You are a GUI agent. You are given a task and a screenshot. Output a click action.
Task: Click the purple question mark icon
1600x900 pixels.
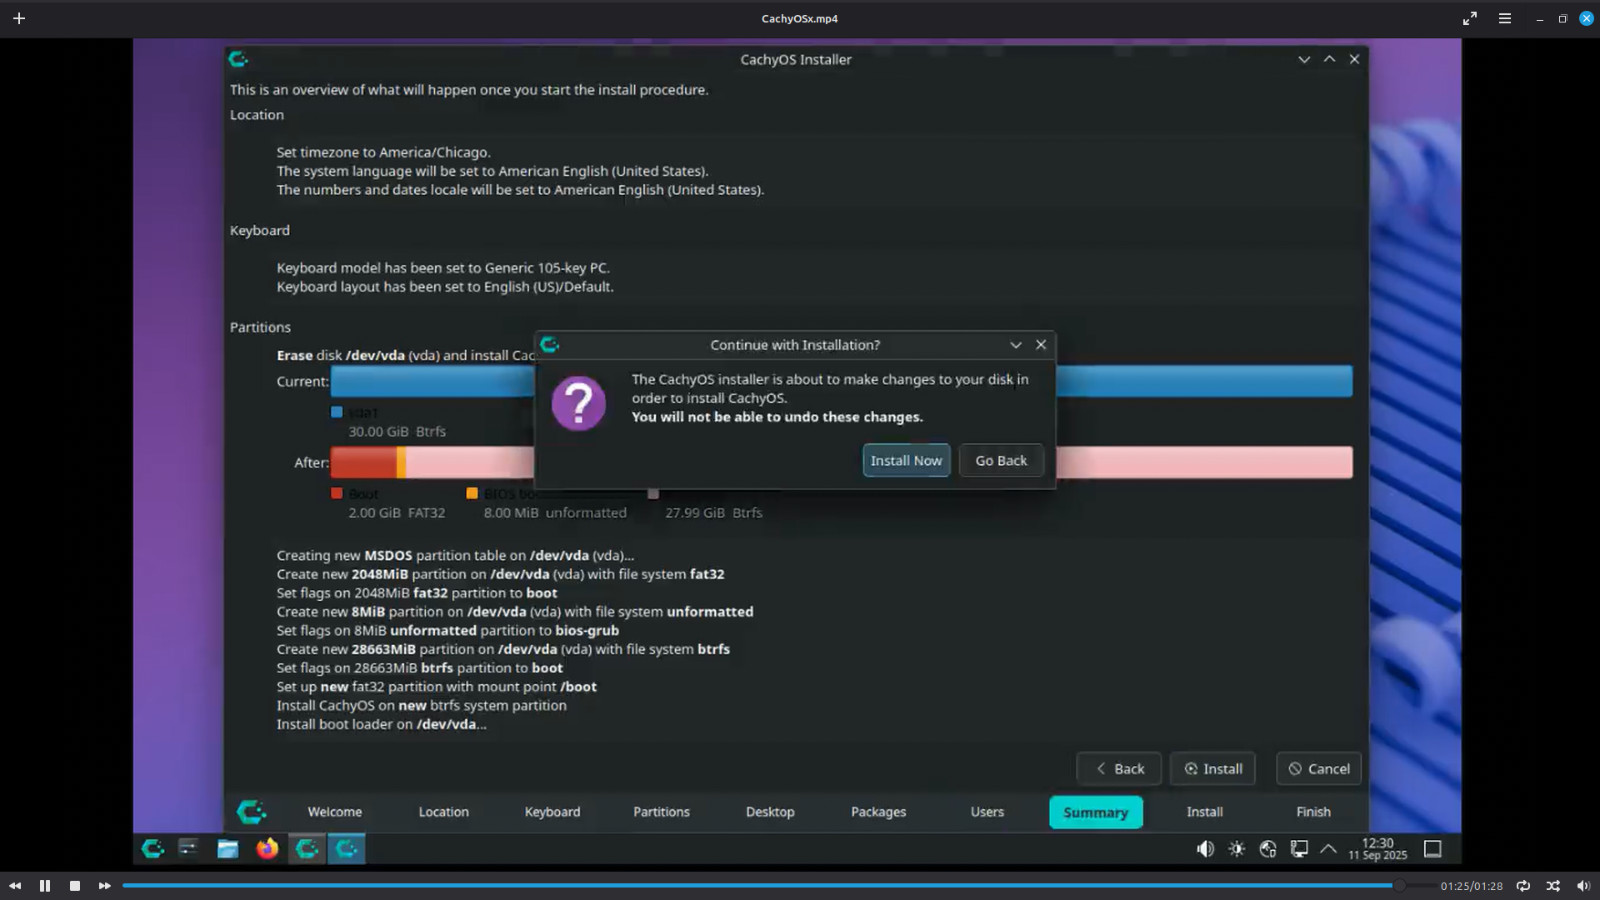point(578,403)
